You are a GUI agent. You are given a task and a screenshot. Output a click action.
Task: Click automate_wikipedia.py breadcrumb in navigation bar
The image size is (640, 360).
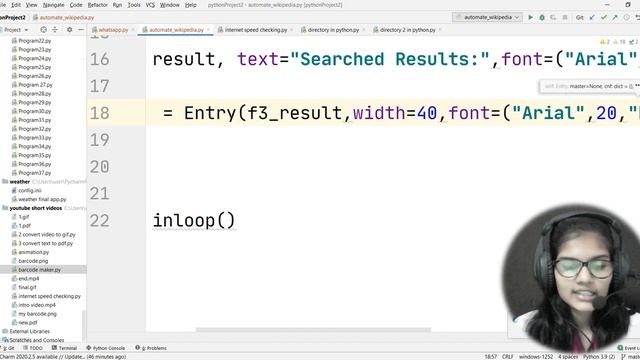63,18
